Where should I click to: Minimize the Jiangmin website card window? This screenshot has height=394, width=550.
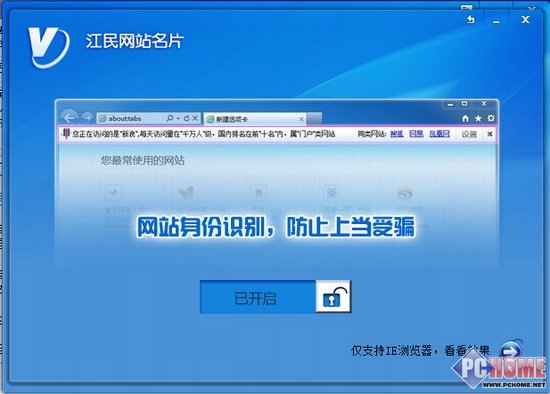[496, 22]
